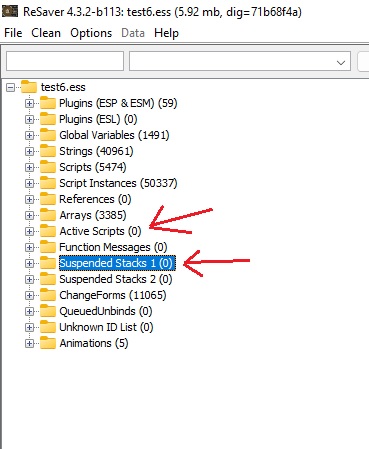
Task: Expand the References node
Action: point(29,200)
